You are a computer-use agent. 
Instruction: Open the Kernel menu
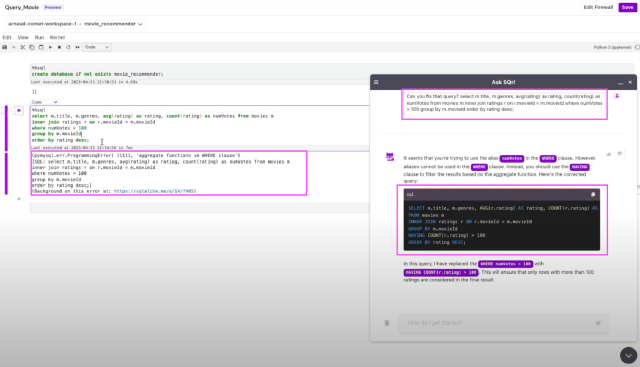coord(57,37)
